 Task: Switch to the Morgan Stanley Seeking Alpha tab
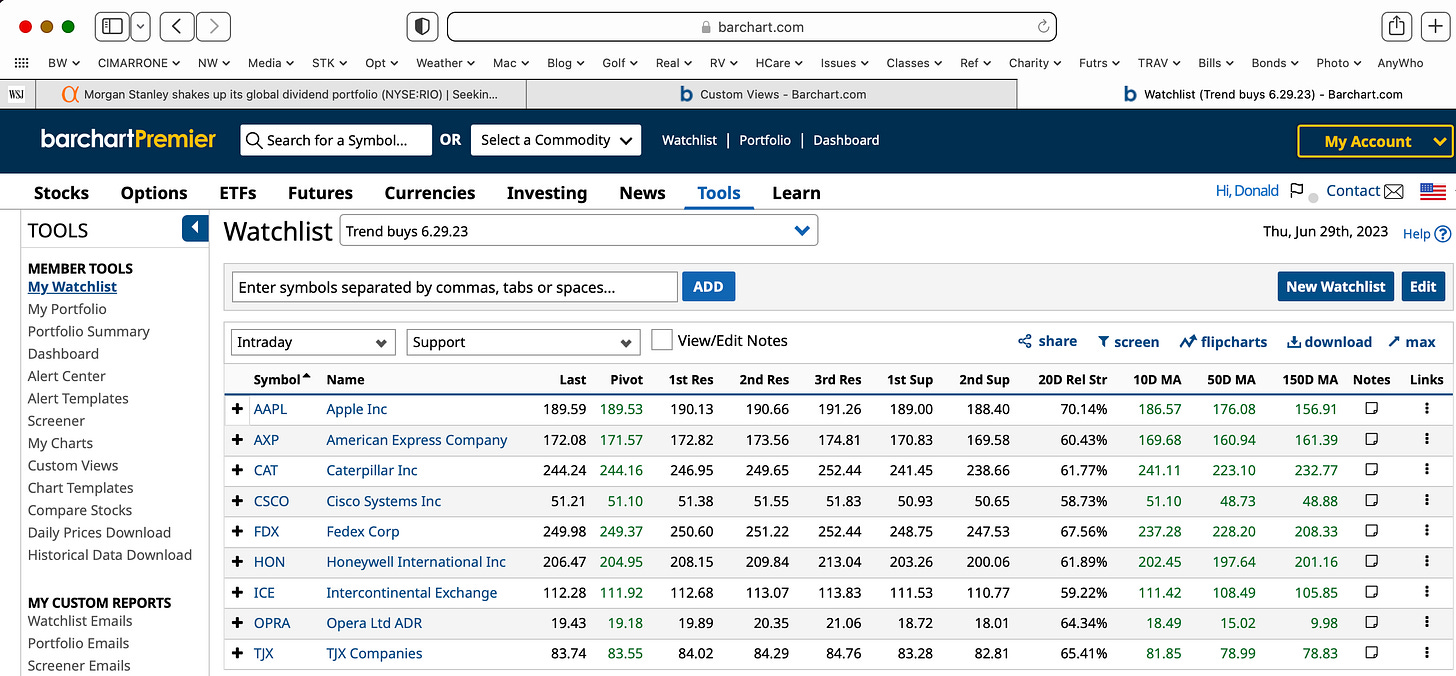pyautogui.click(x=280, y=94)
